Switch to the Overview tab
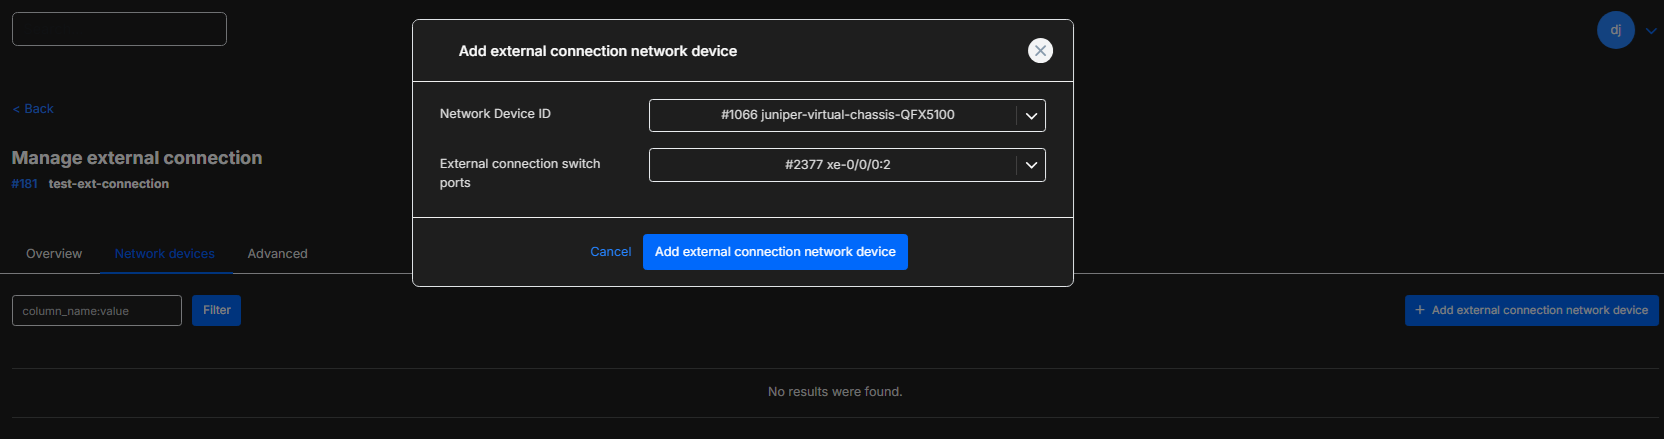Image resolution: width=1664 pixels, height=439 pixels. (x=54, y=254)
